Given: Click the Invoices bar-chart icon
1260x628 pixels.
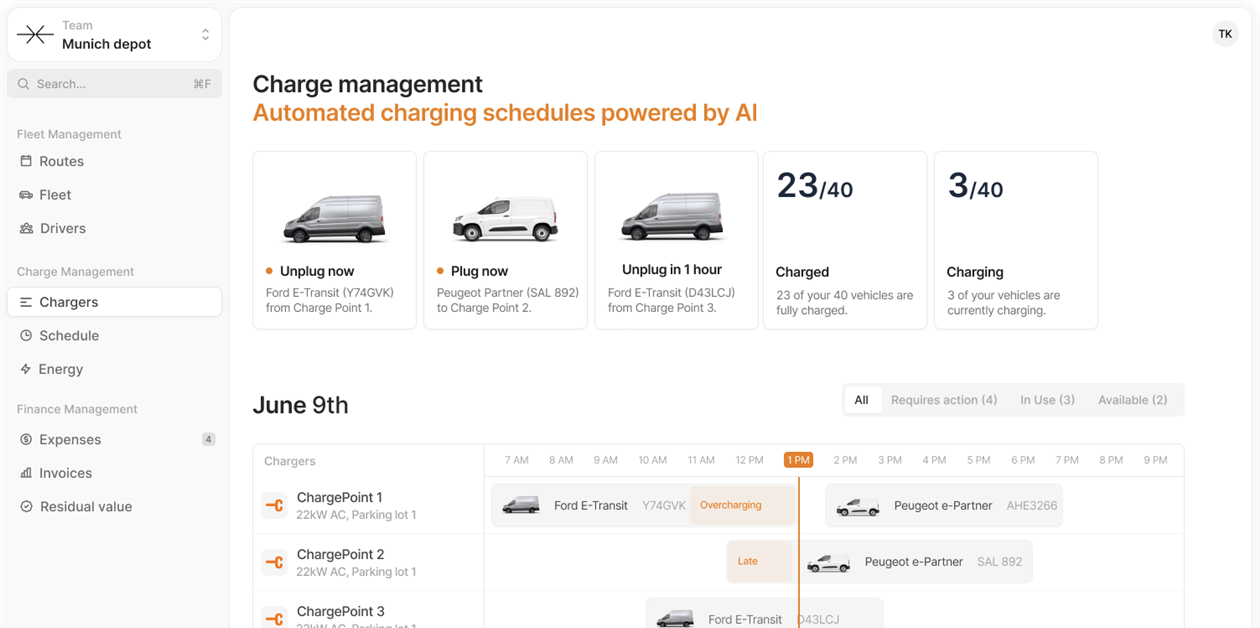Looking at the screenshot, I should [x=24, y=472].
